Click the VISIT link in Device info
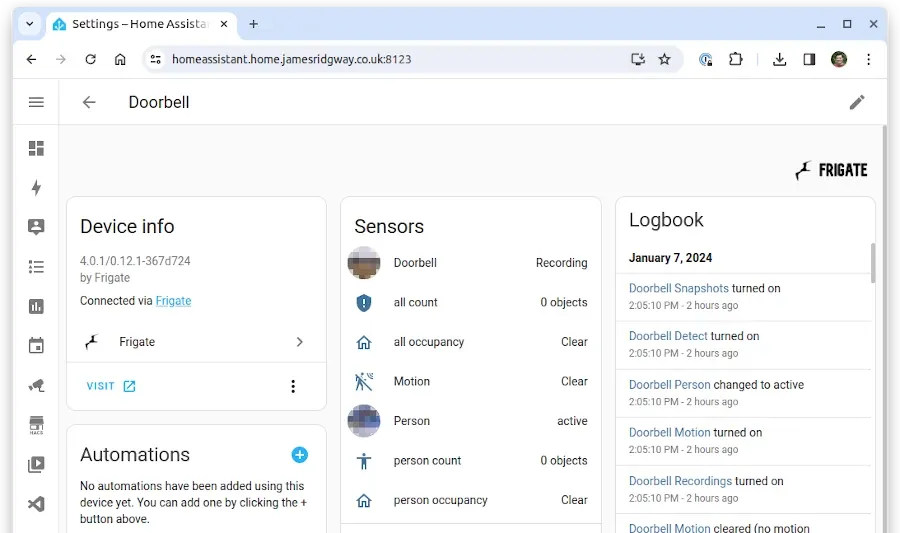900x533 pixels. click(x=111, y=386)
